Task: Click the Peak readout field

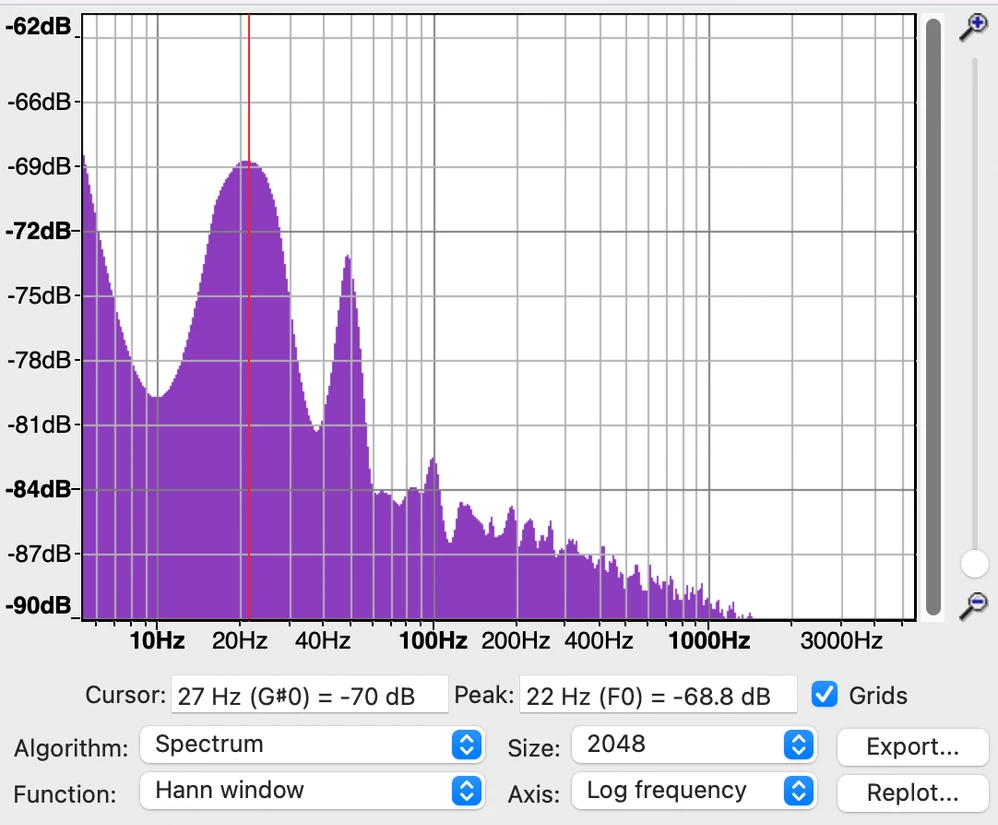Action: (x=658, y=695)
